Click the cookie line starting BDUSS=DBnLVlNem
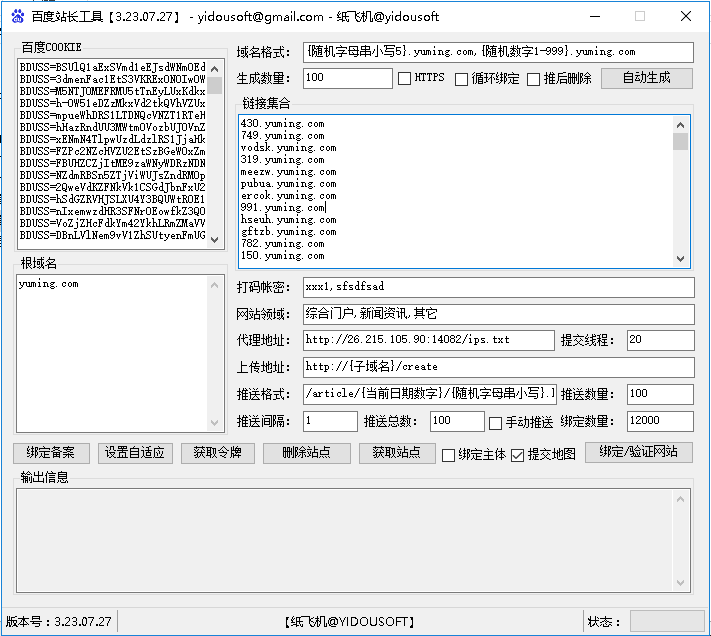This screenshot has height=636, width=711. (x=112, y=235)
